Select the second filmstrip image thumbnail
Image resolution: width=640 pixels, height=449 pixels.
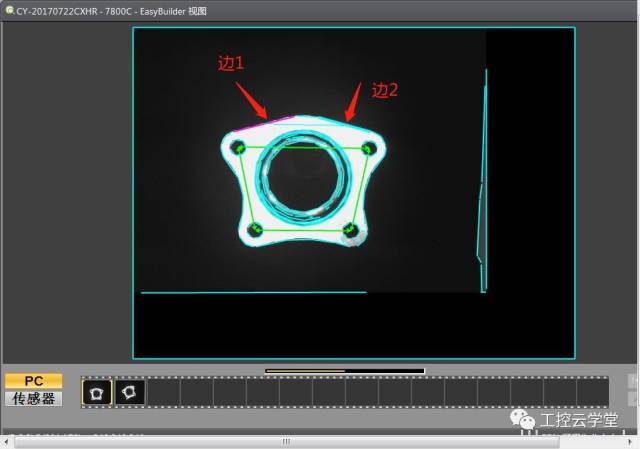pyautogui.click(x=130, y=392)
